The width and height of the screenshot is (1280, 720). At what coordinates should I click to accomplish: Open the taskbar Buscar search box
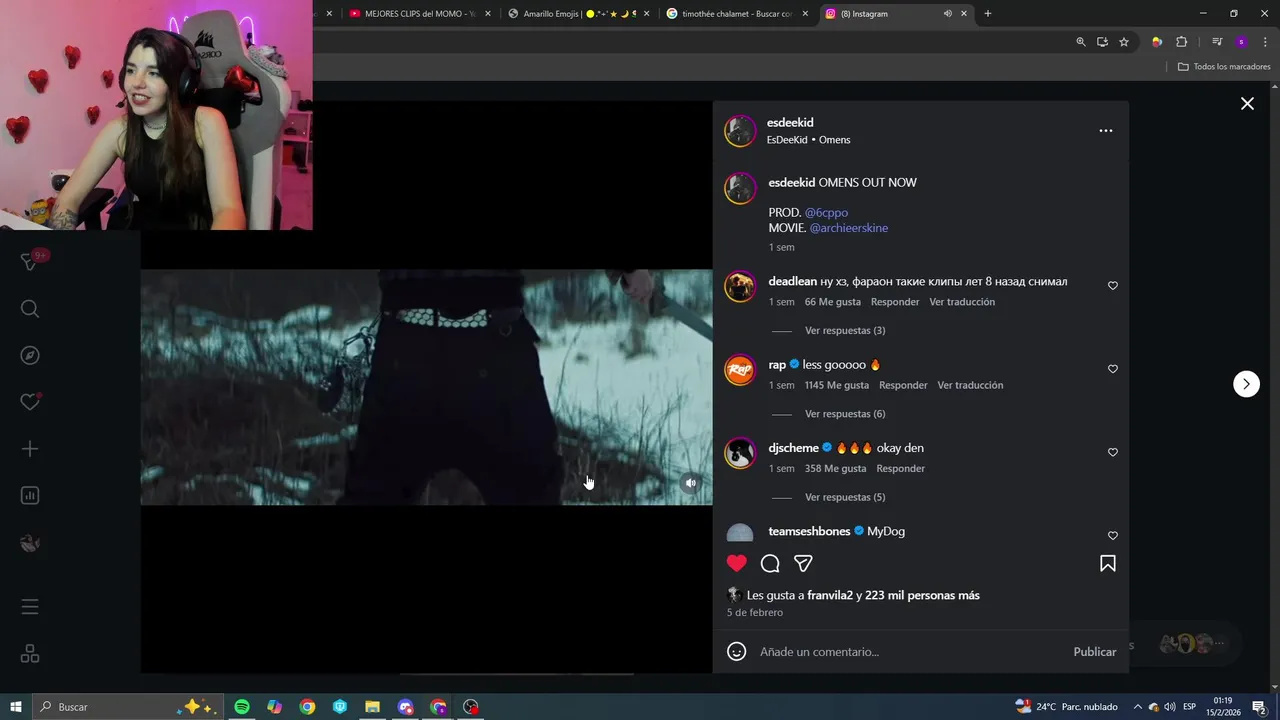click(126, 707)
